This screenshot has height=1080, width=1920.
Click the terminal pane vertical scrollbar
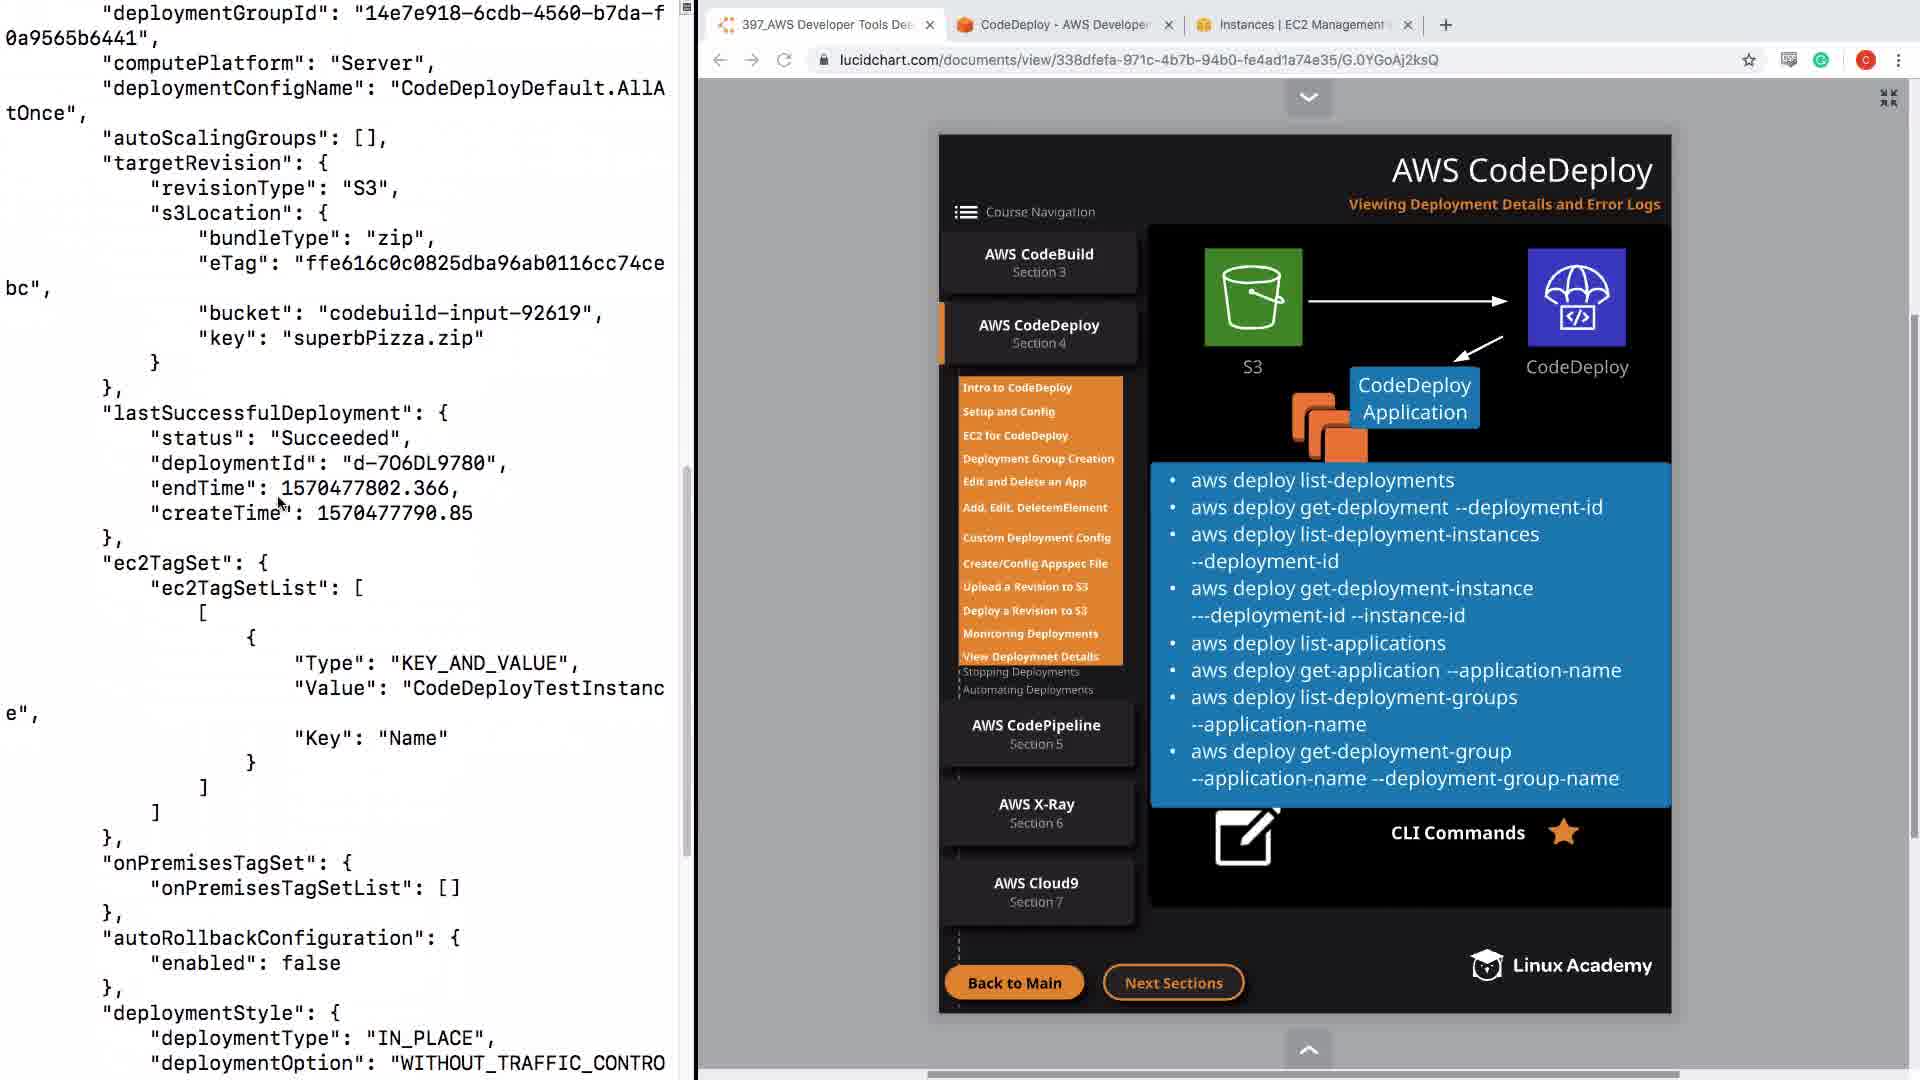(x=687, y=660)
